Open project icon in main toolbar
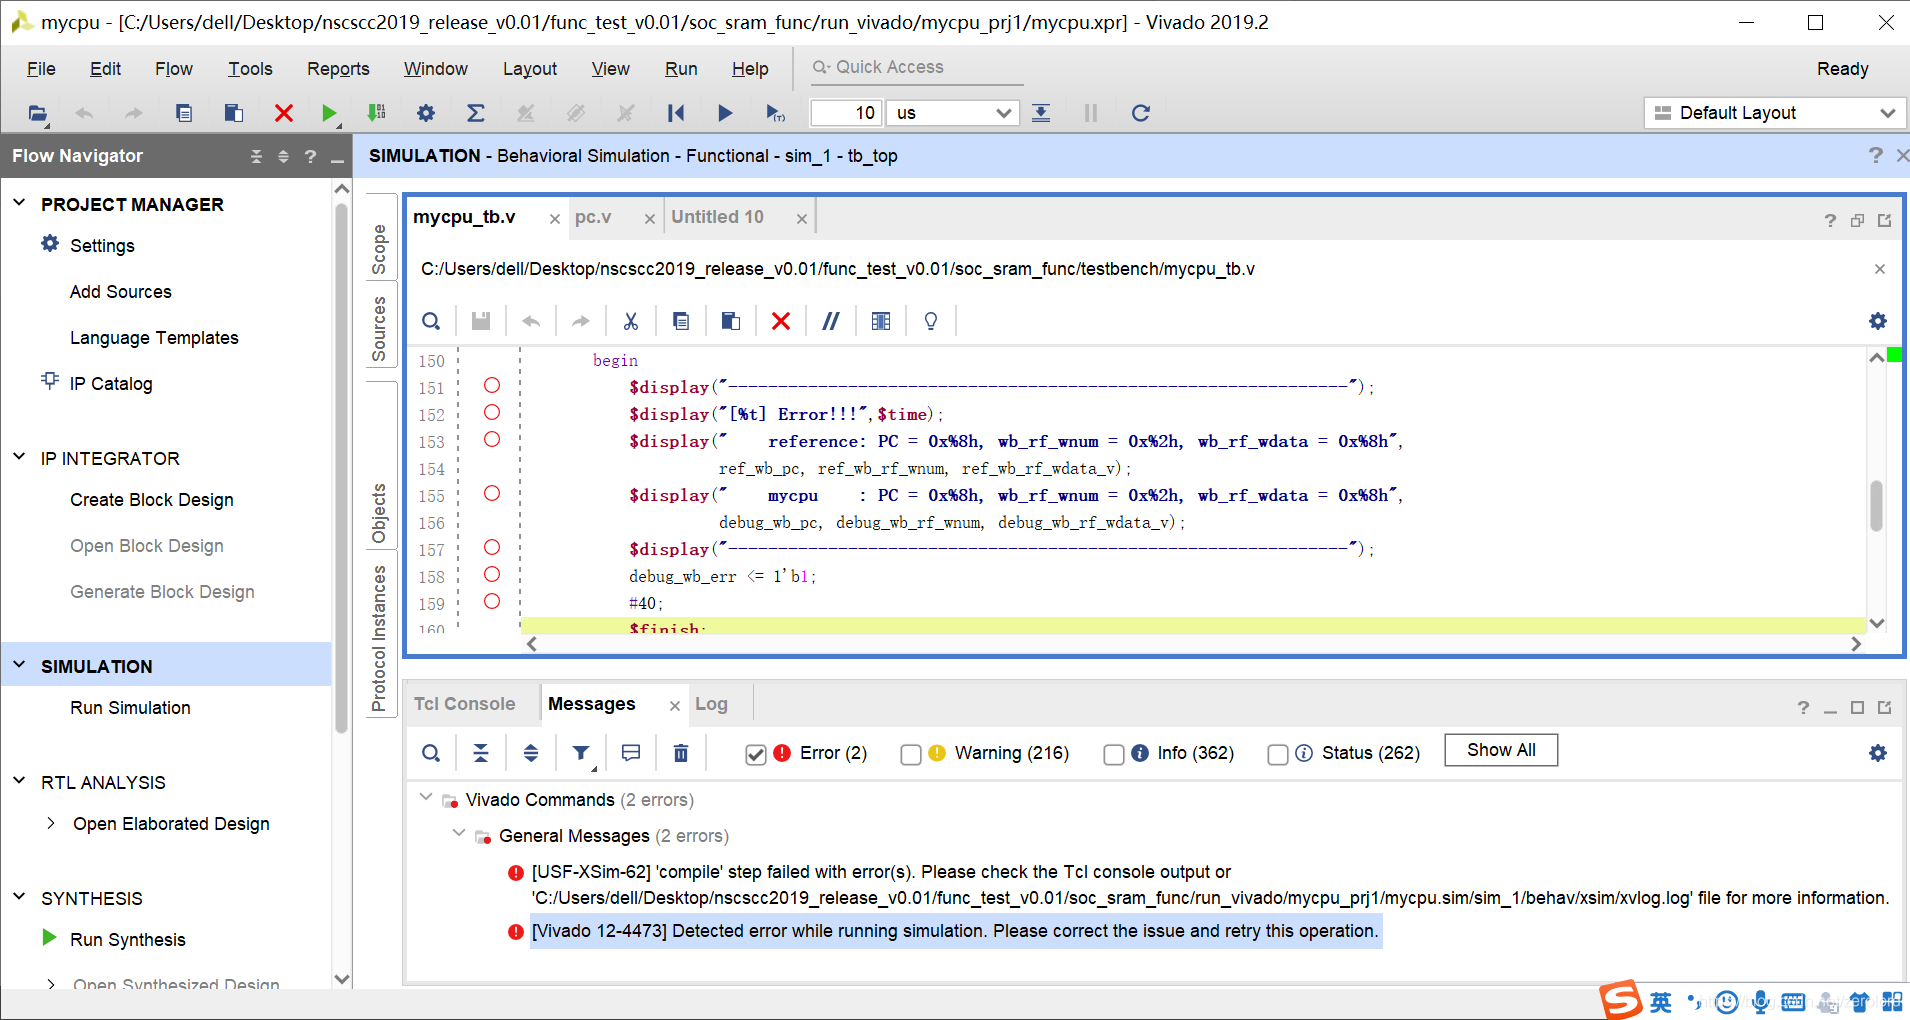1910x1020 pixels. pos(38,113)
